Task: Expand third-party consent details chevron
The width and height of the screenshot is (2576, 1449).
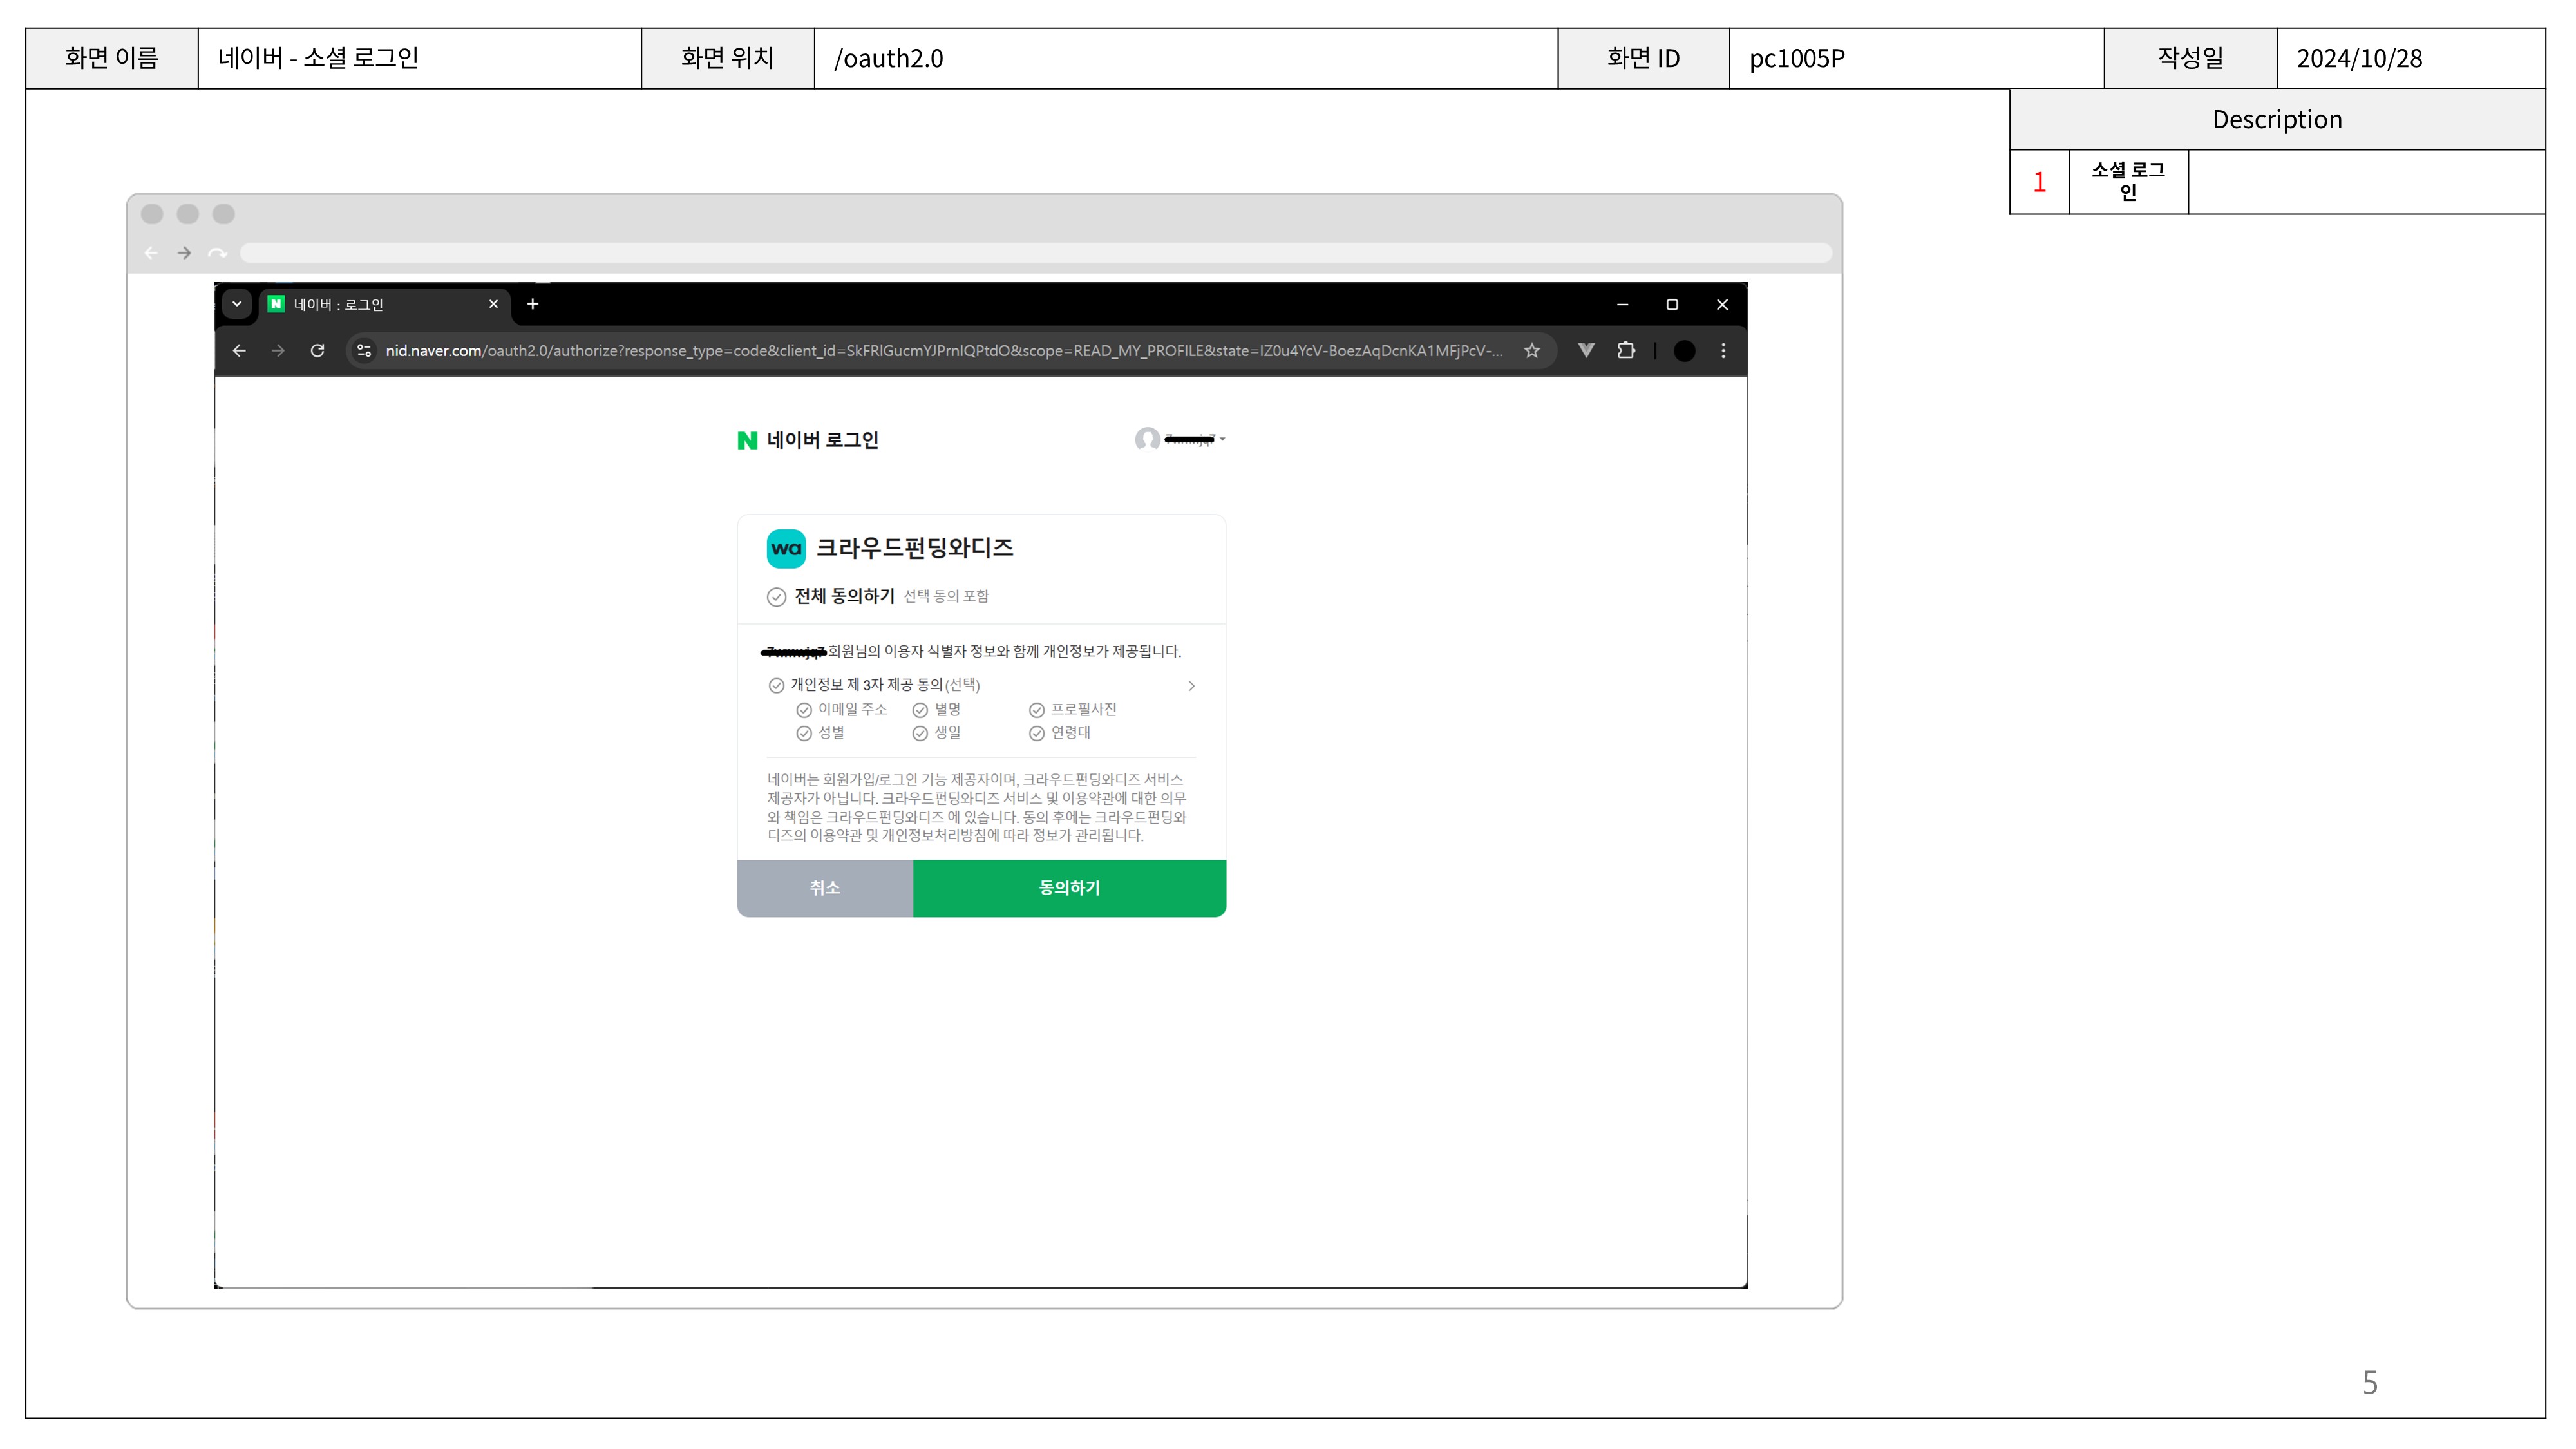Action: pyautogui.click(x=1191, y=686)
